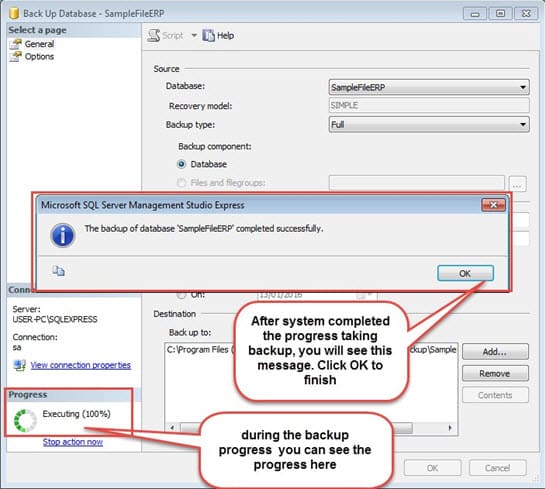Click the copy message icon in dialog
Viewport: 545px width, 489px height.
coord(58,271)
